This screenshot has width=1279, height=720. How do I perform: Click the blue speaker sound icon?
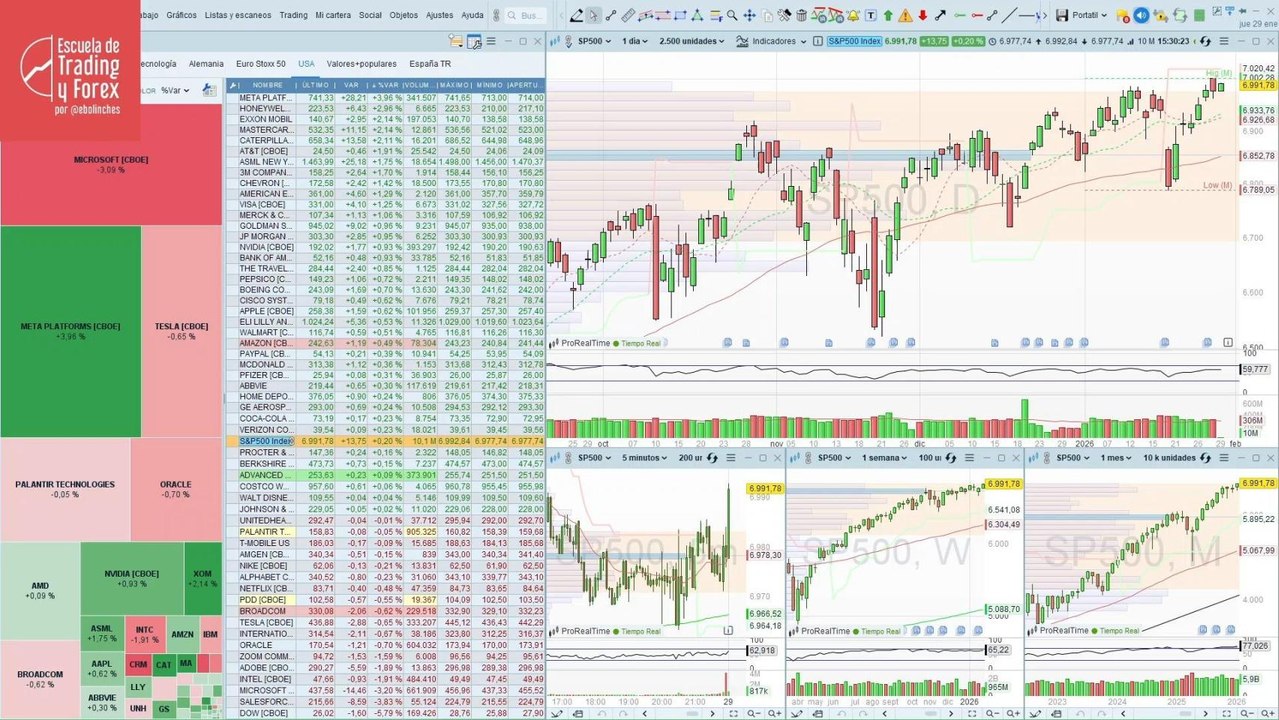pos(1142,15)
